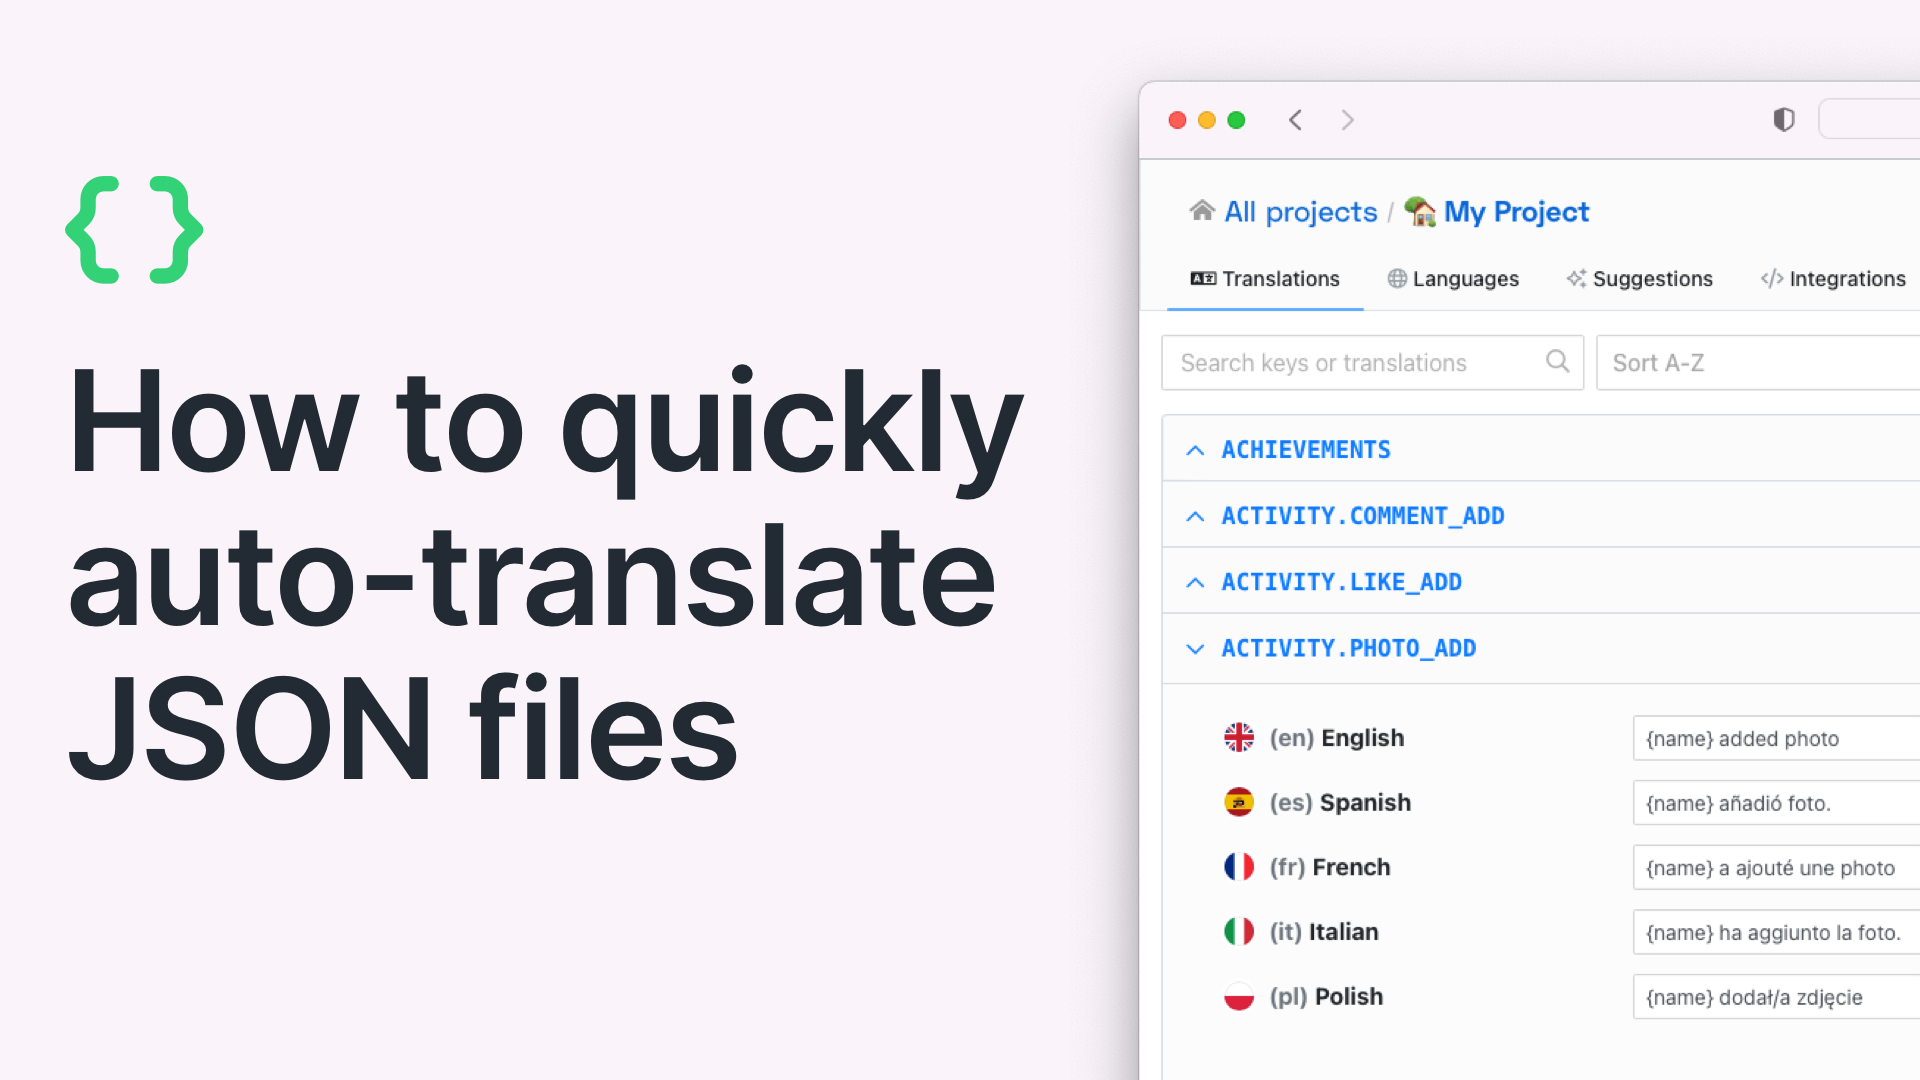Collapse the ACTIVITY.COMMENT_ADD section
This screenshot has width=1920, height=1080.
pos(1195,516)
